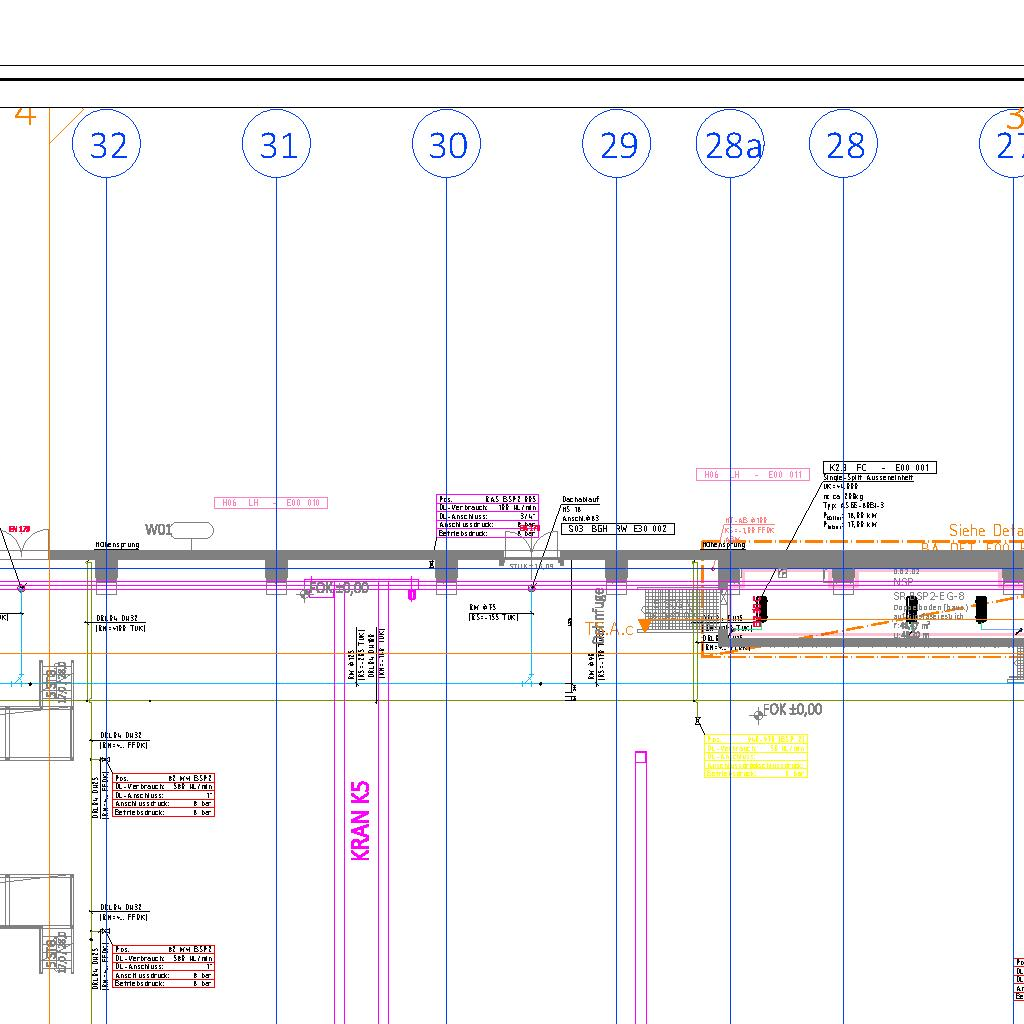The height and width of the screenshot is (1024, 1024).
Task: Click the lower-right FOK ±0,00 level symbol
Action: [x=759, y=714]
